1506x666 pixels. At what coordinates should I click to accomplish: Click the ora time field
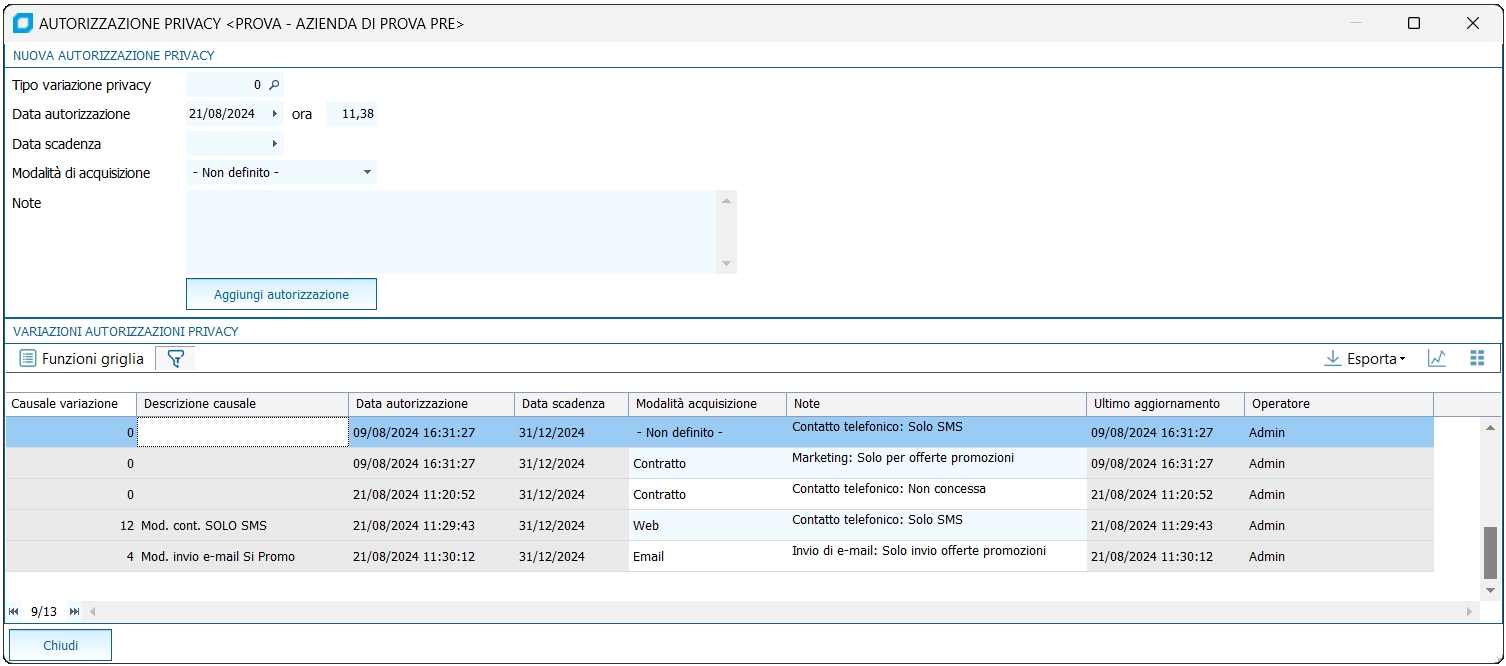(x=352, y=115)
